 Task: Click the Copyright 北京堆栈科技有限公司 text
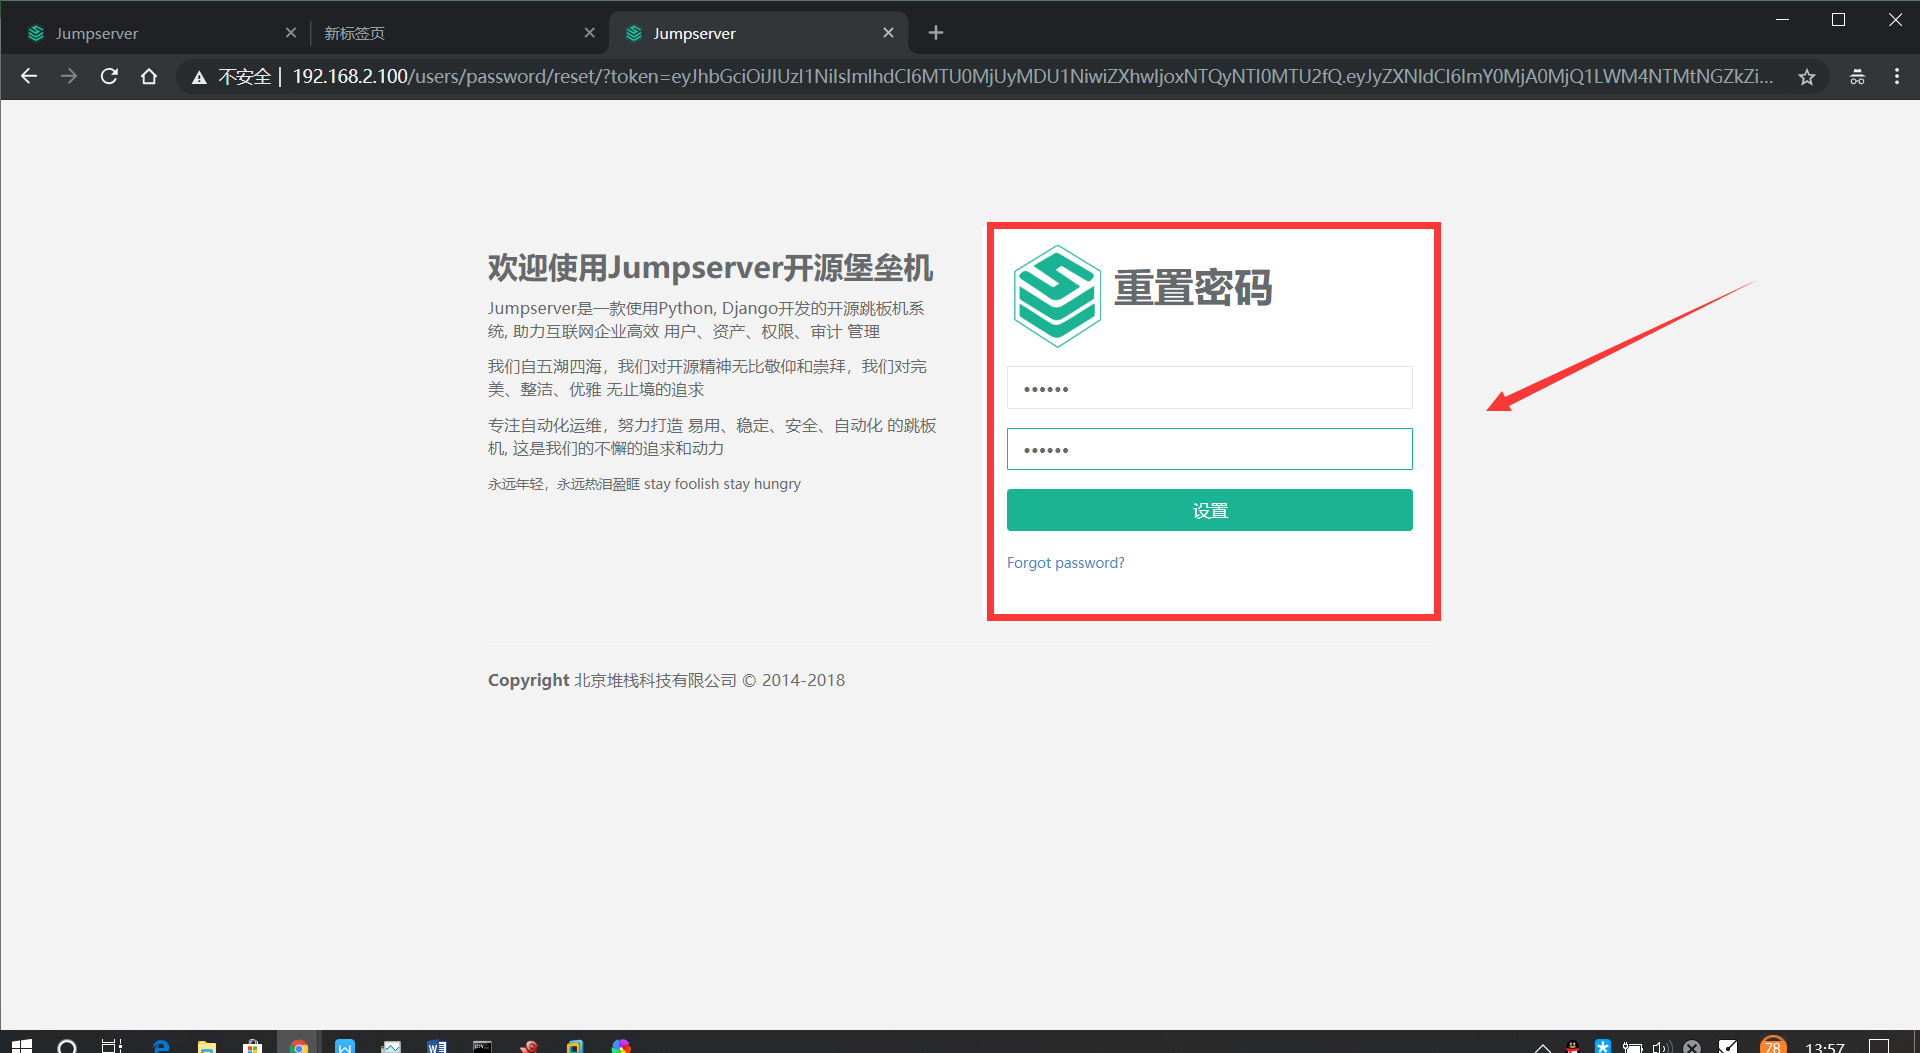coord(666,680)
